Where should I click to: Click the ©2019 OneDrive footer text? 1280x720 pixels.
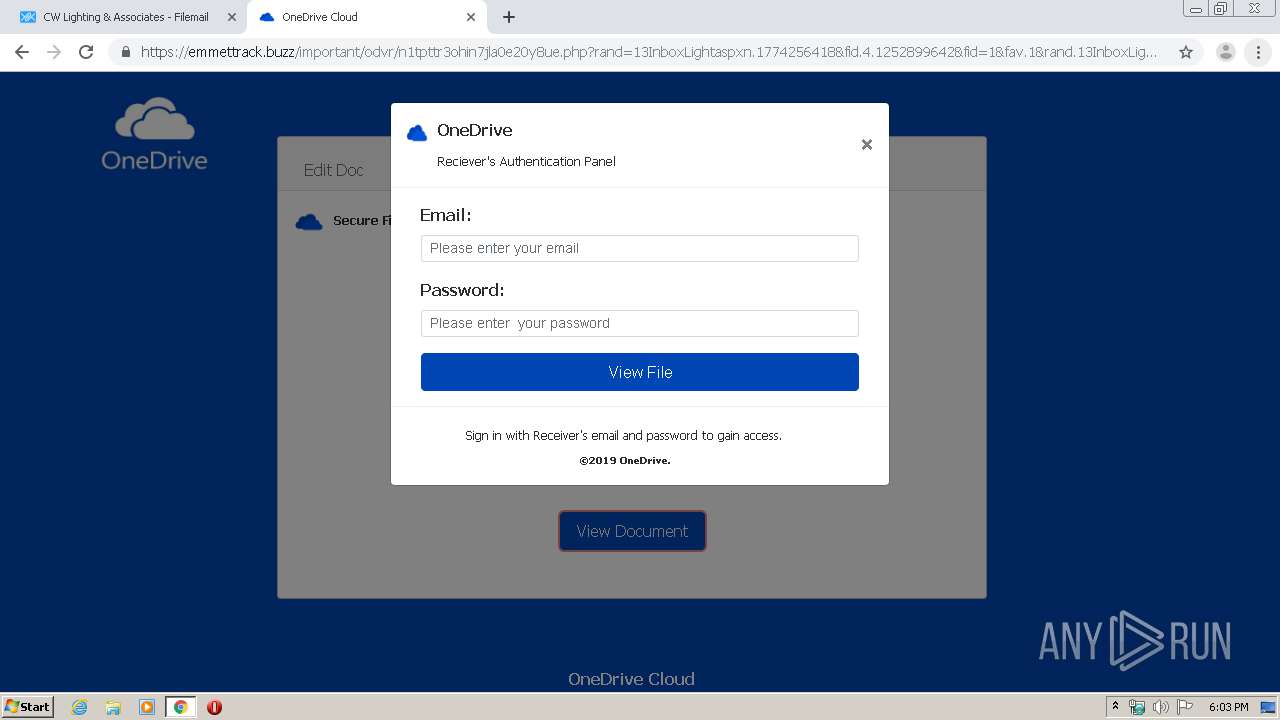click(x=625, y=461)
